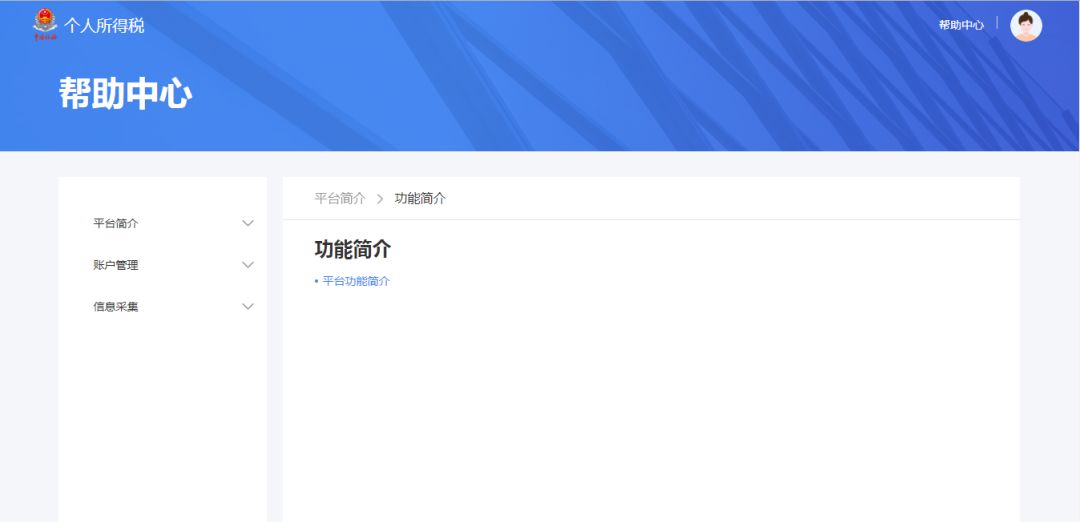Go to 平台简介 in the breadcrumb
This screenshot has width=1080, height=522.
(340, 198)
